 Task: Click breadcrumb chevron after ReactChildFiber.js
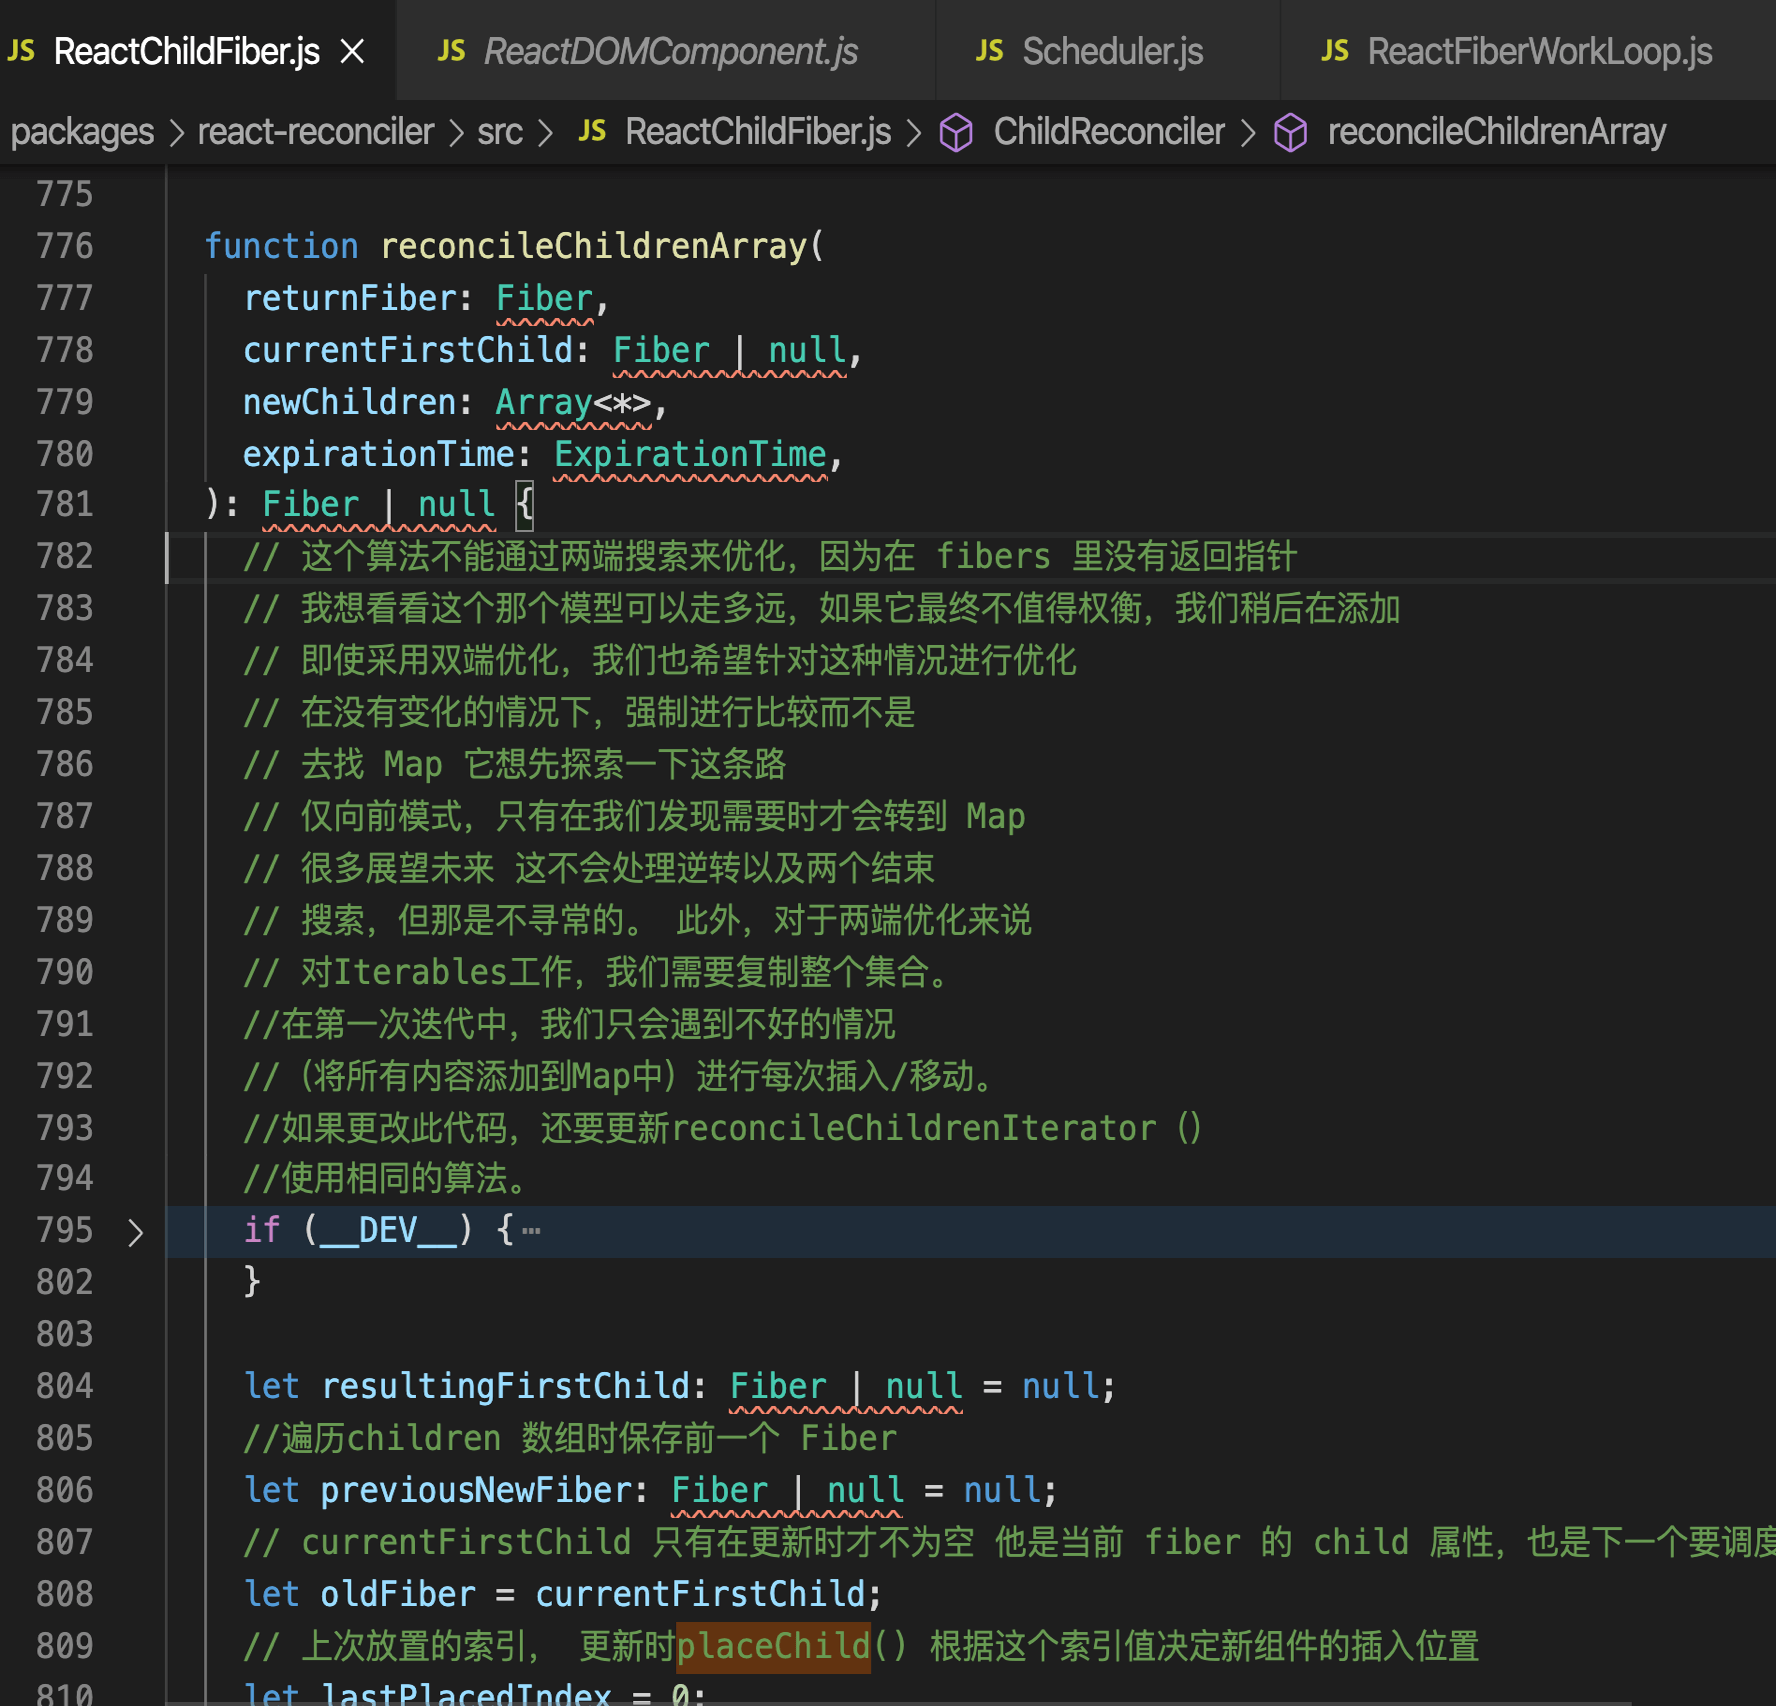913,133
